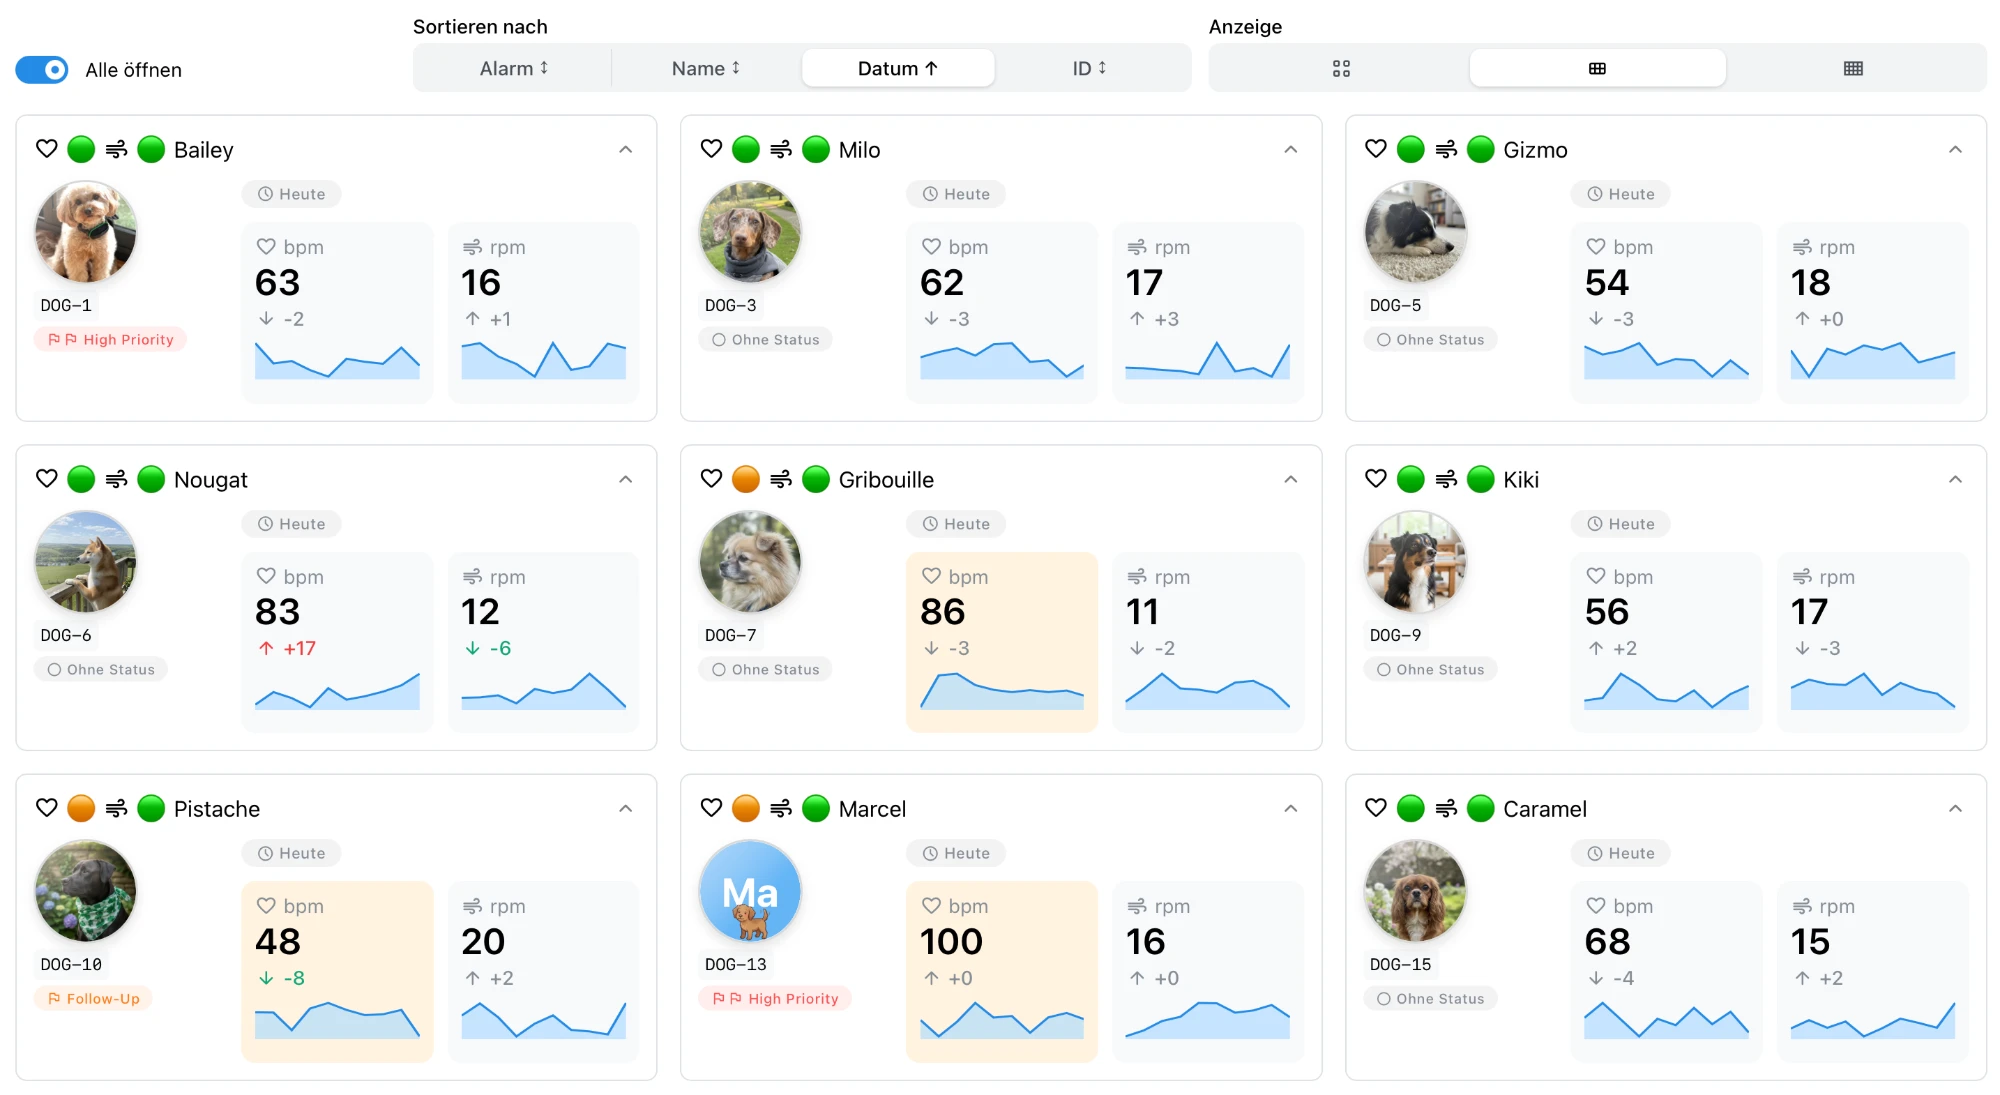Image resolution: width=2000 pixels, height=1095 pixels.
Task: Collapse Bailey's card
Action: (626, 150)
